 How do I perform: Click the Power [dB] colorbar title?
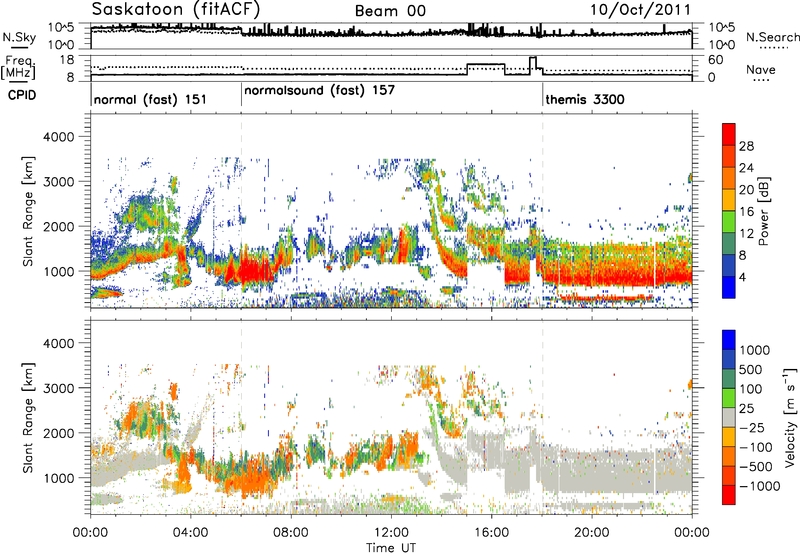763,211
